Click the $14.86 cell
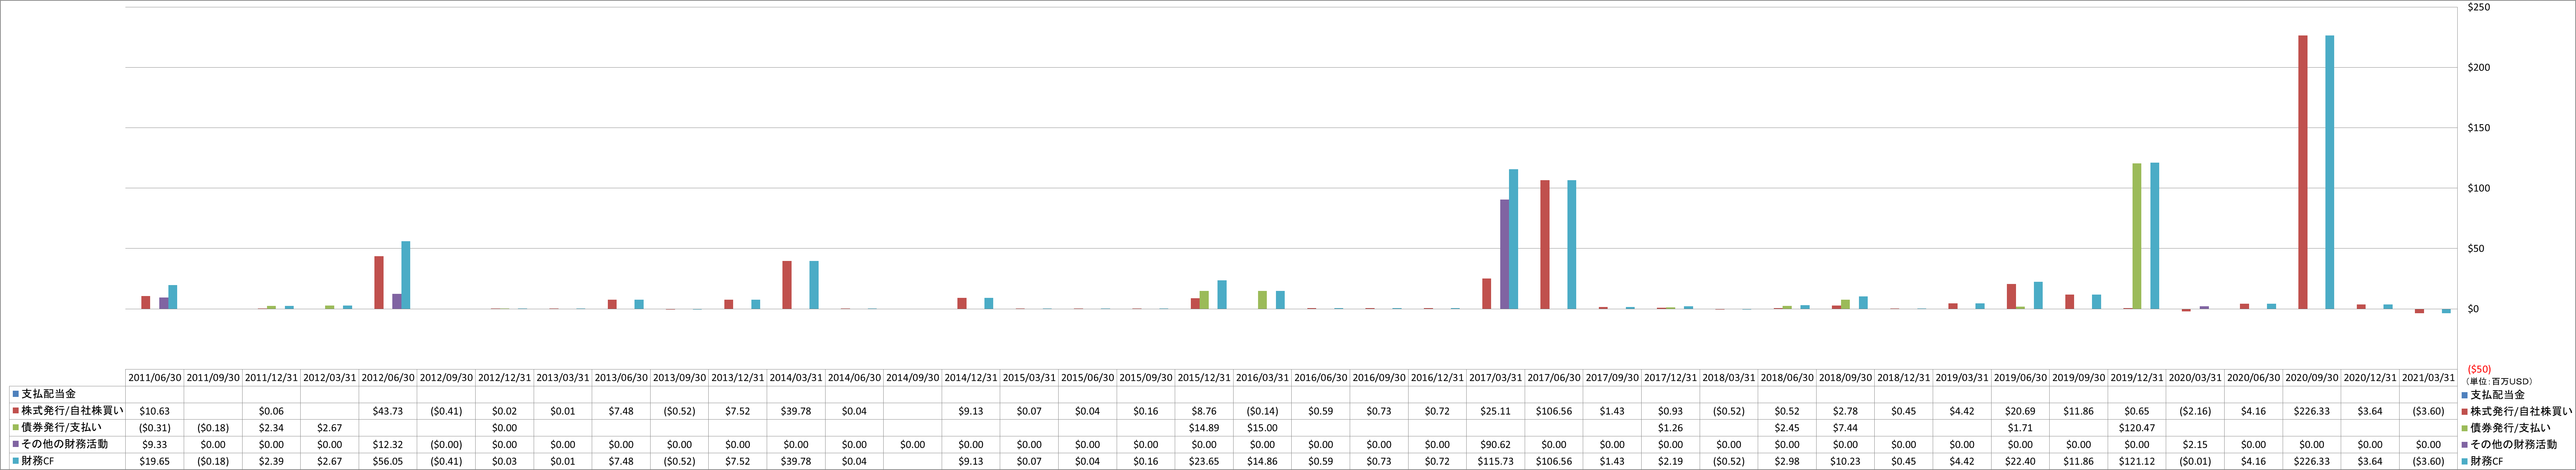This screenshot has width=2576, height=470. pos(1262,461)
